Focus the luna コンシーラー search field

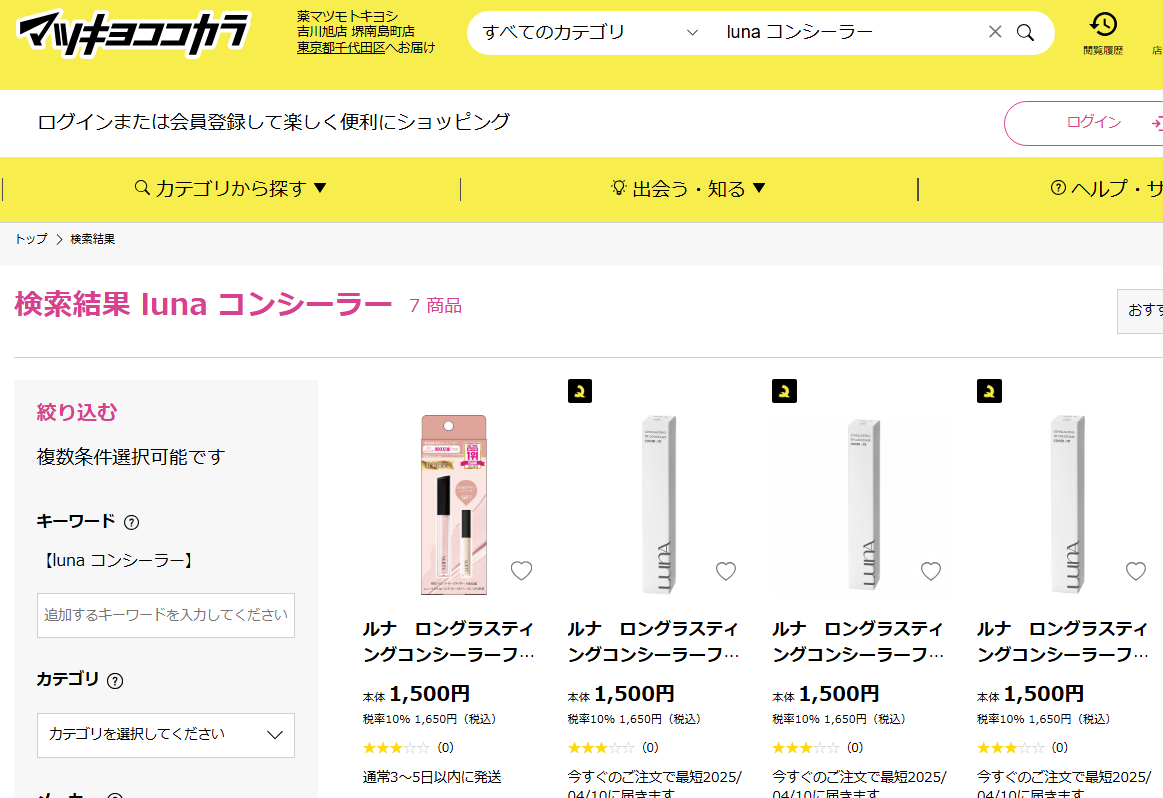click(x=849, y=32)
